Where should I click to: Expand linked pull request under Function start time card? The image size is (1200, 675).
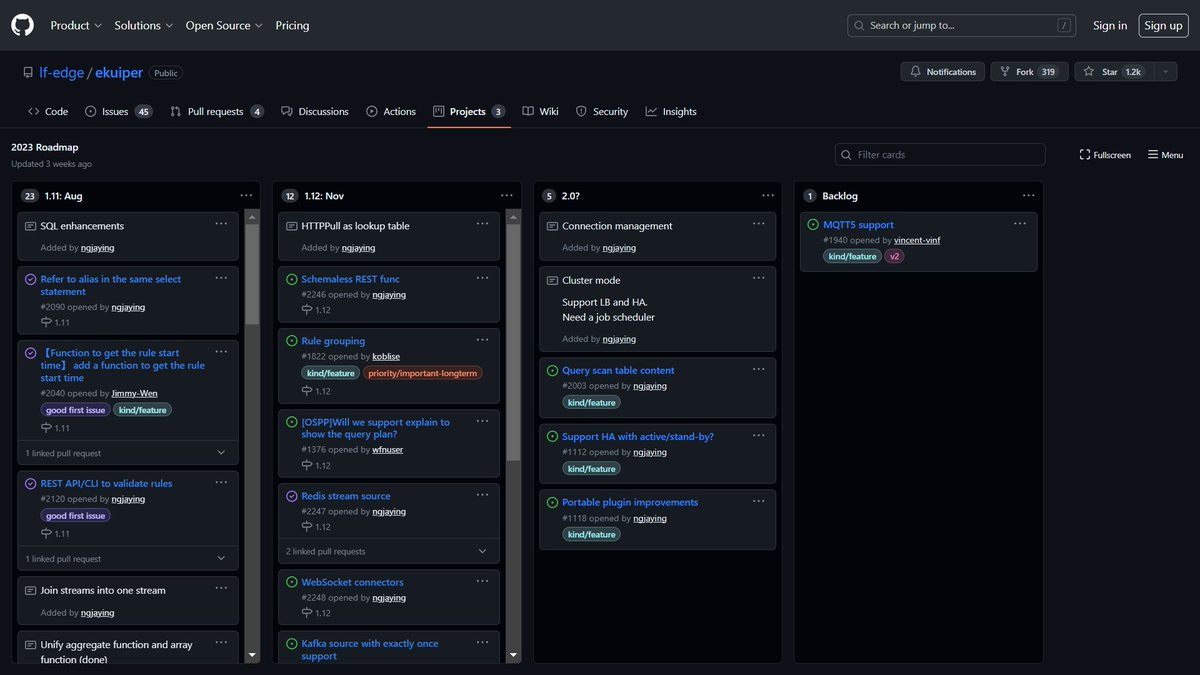(x=128, y=453)
